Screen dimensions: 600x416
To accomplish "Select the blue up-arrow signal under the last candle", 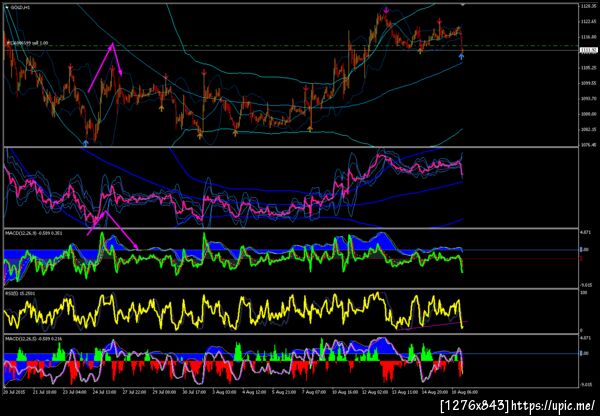I will (461, 57).
